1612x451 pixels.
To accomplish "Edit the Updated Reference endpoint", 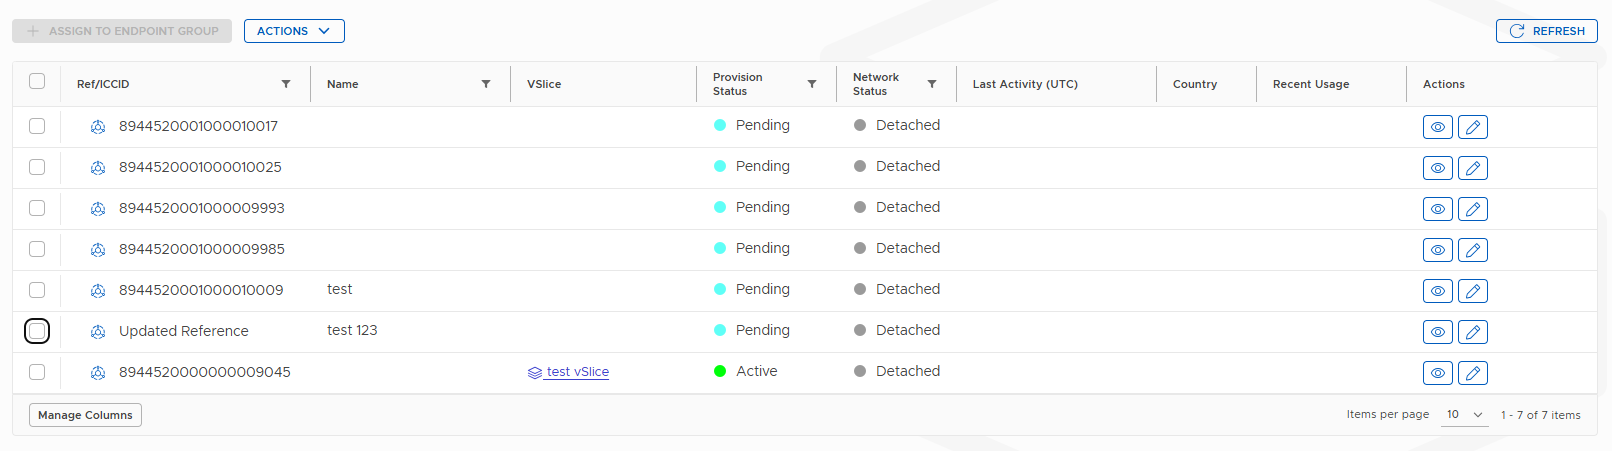I will [1472, 332].
